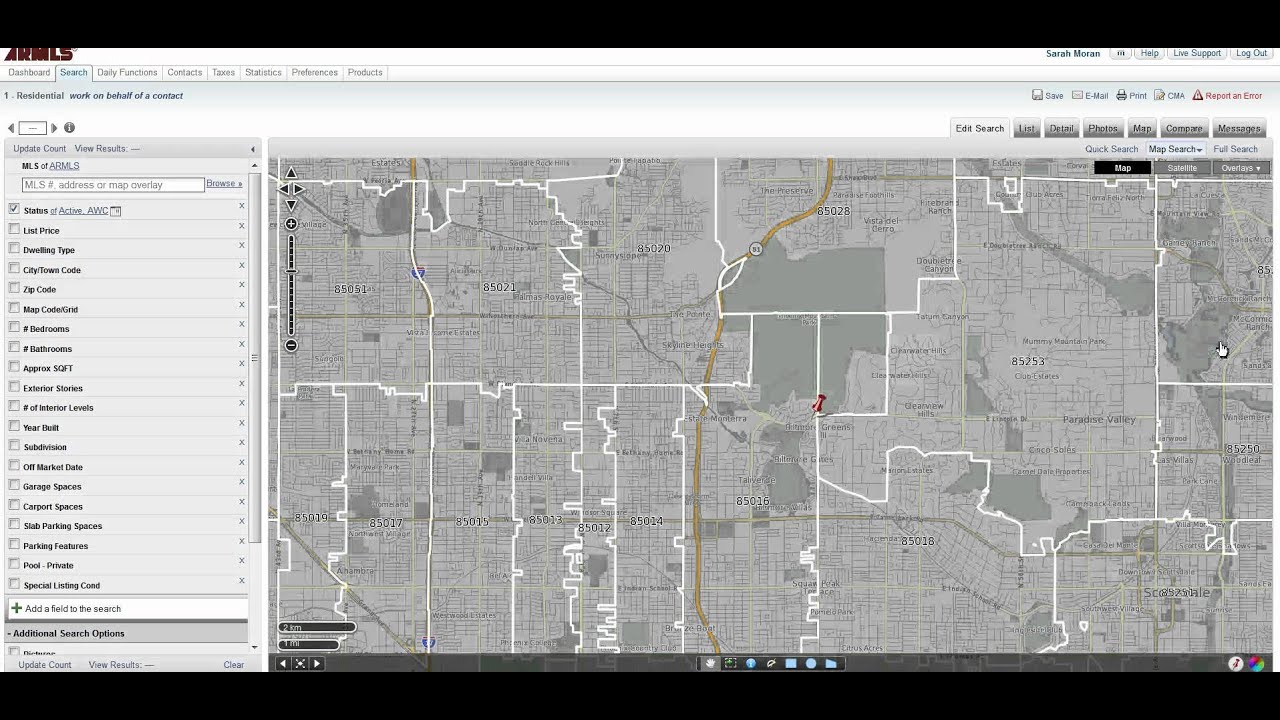
Task: Click the full extent map button
Action: tap(300, 663)
